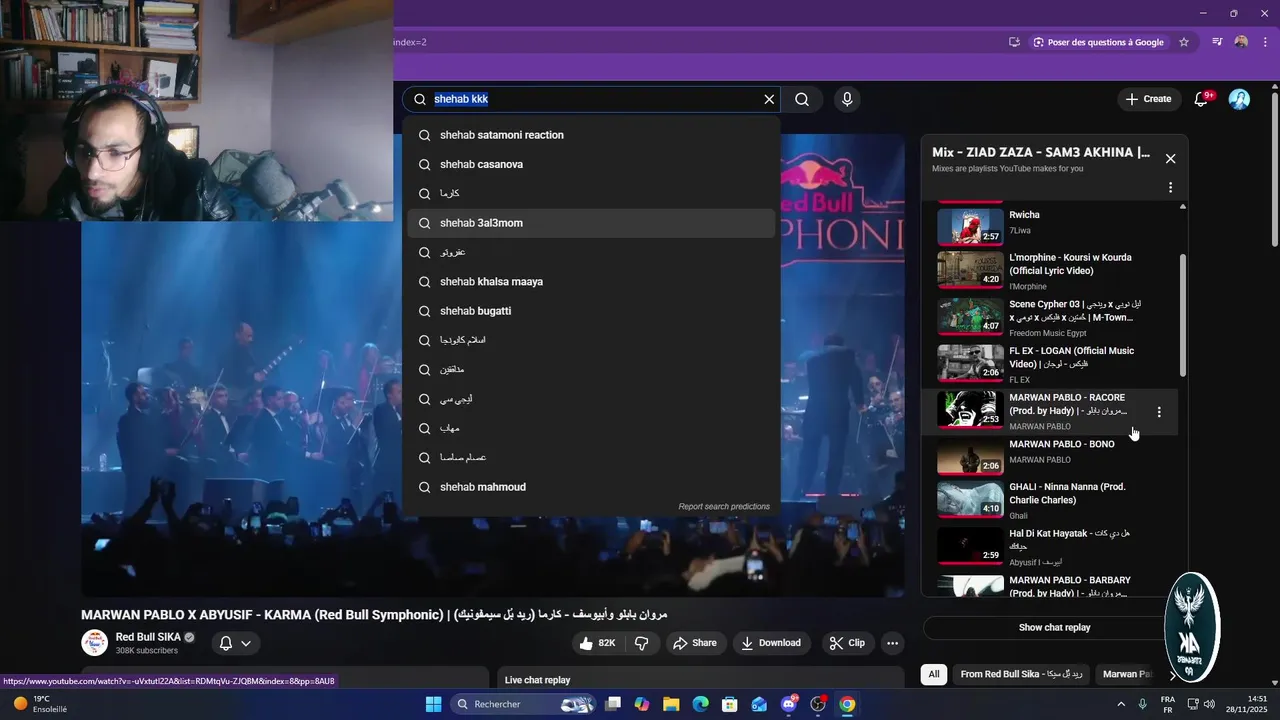1280x720 pixels.
Task: Open Microsoft Edge from the taskbar
Action: [x=700, y=704]
